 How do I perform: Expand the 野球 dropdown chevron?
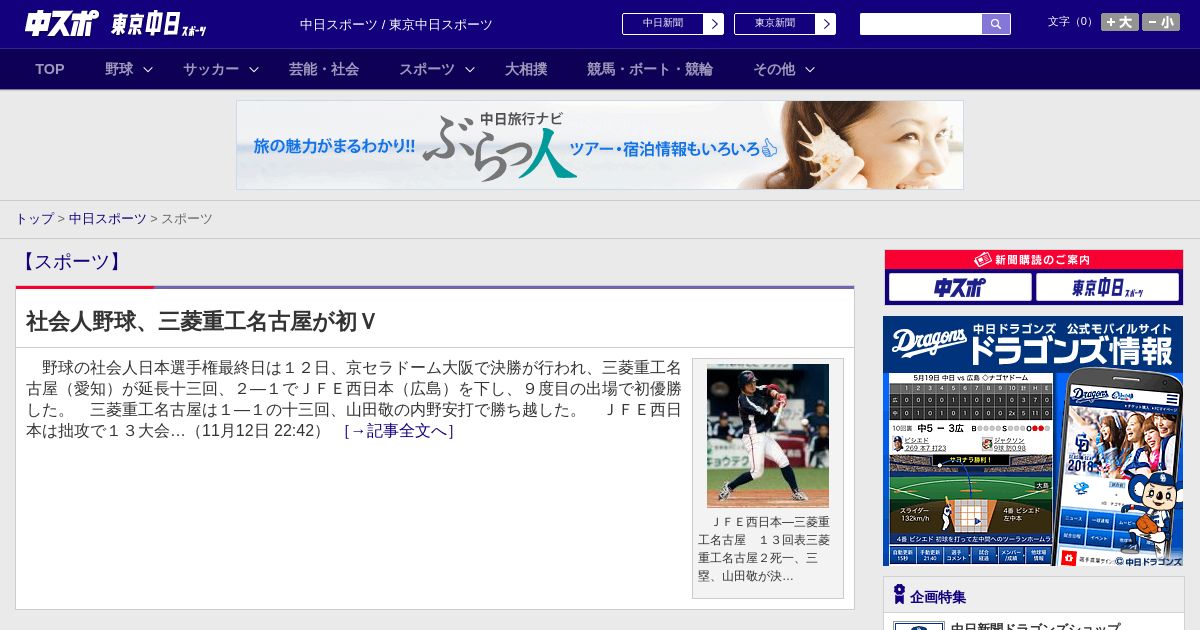click(x=148, y=69)
